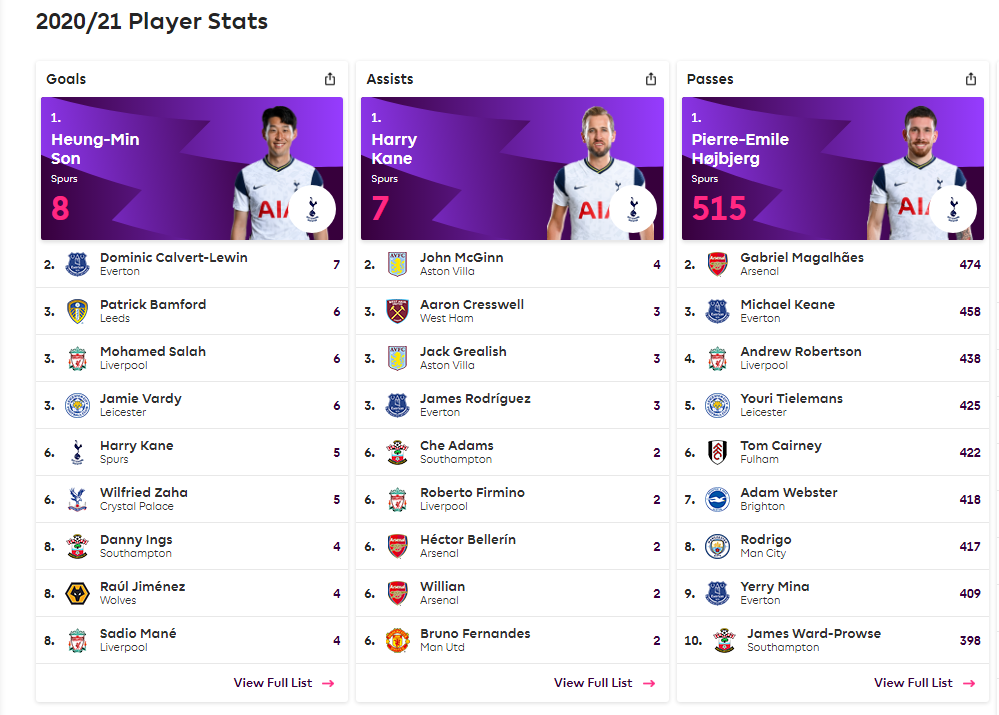Click the Man Utd crest beside Bruno Fernandes
The height and width of the screenshot is (715, 999).
click(398, 640)
